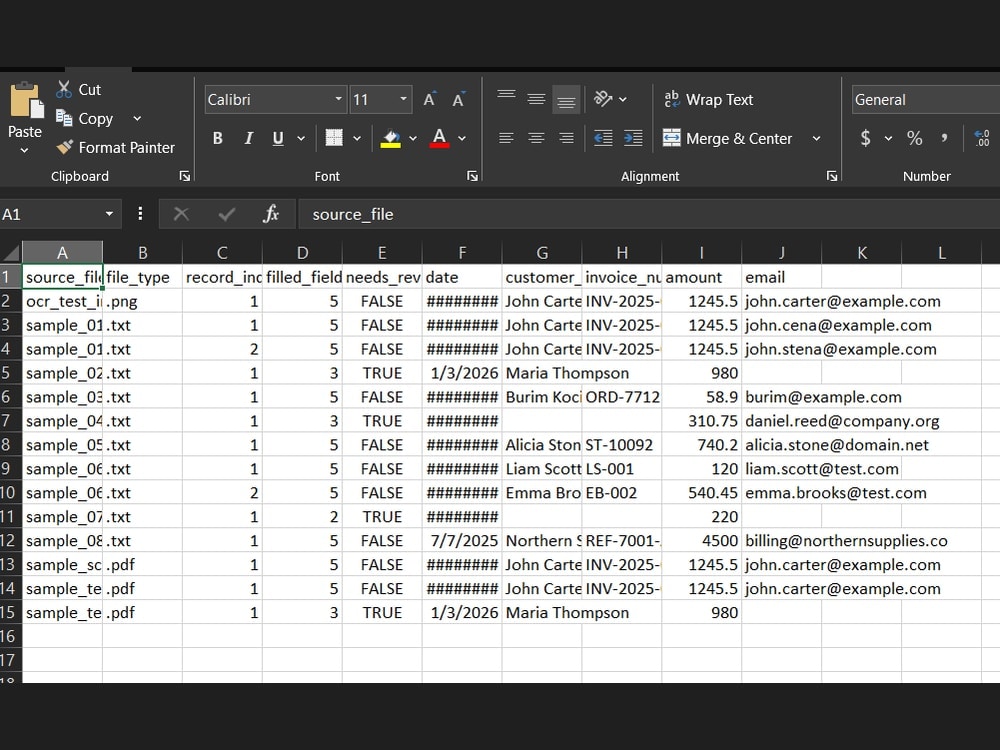The image size is (1000, 750).
Task: Increase font size with the larger A
Action: [x=430, y=99]
